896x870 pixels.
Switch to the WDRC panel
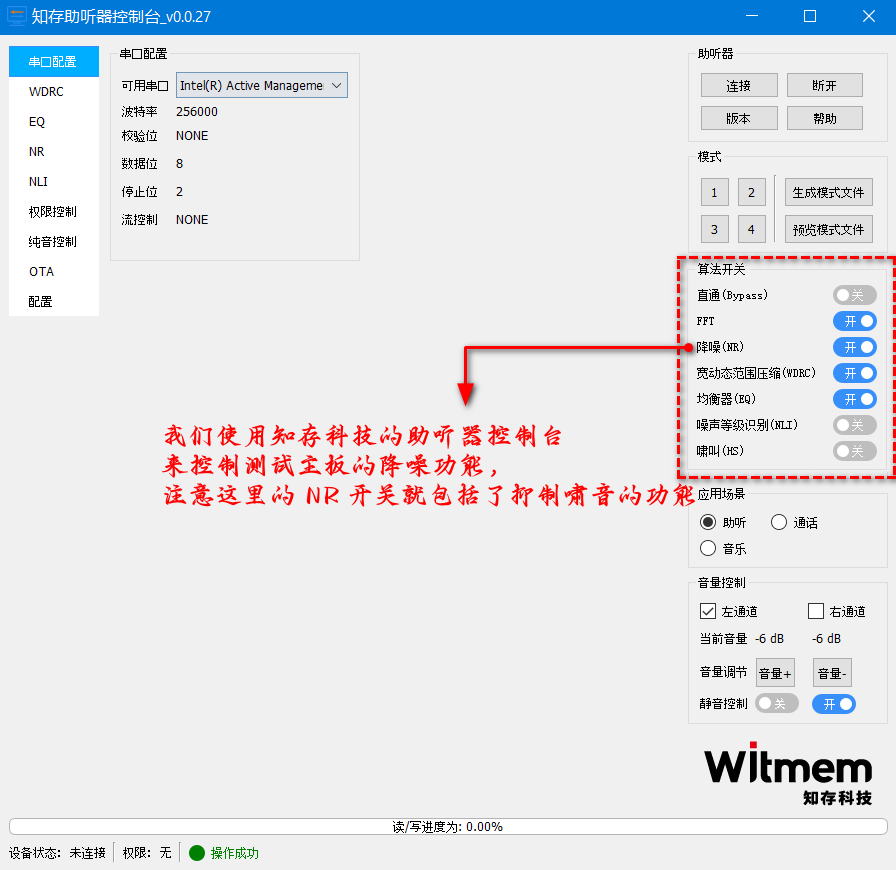42,91
